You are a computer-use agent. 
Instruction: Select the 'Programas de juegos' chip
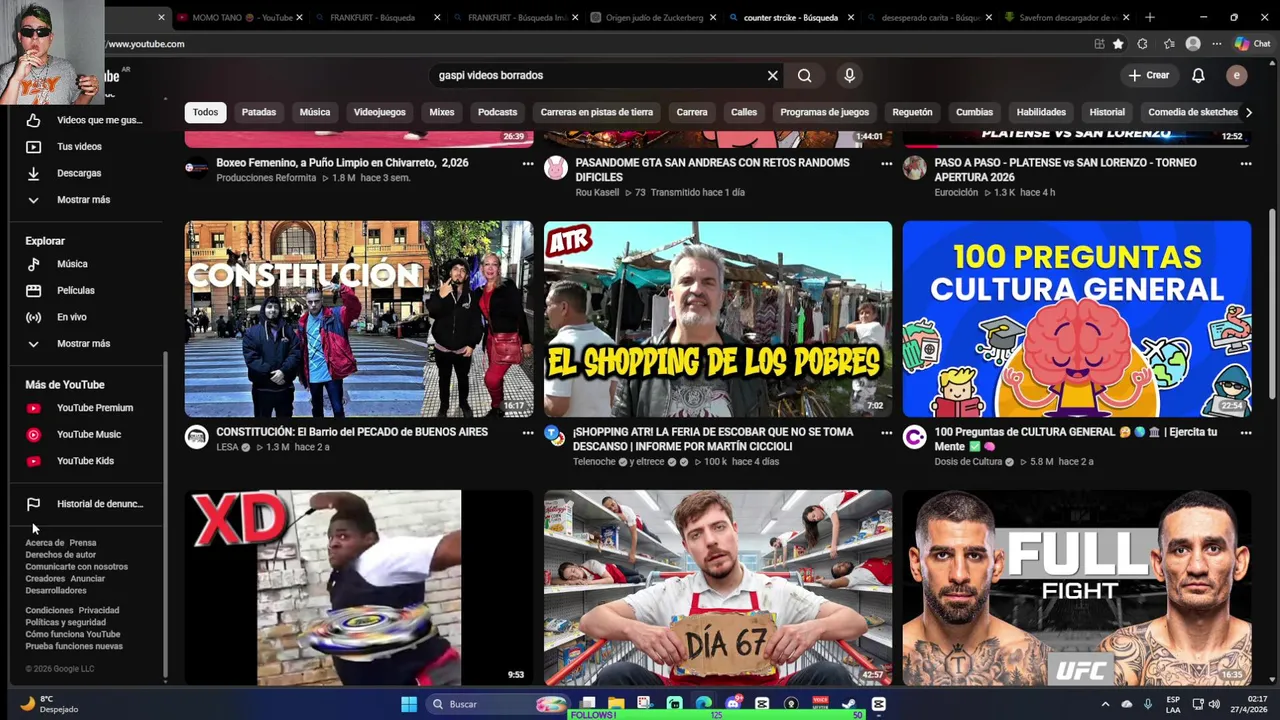tap(824, 112)
